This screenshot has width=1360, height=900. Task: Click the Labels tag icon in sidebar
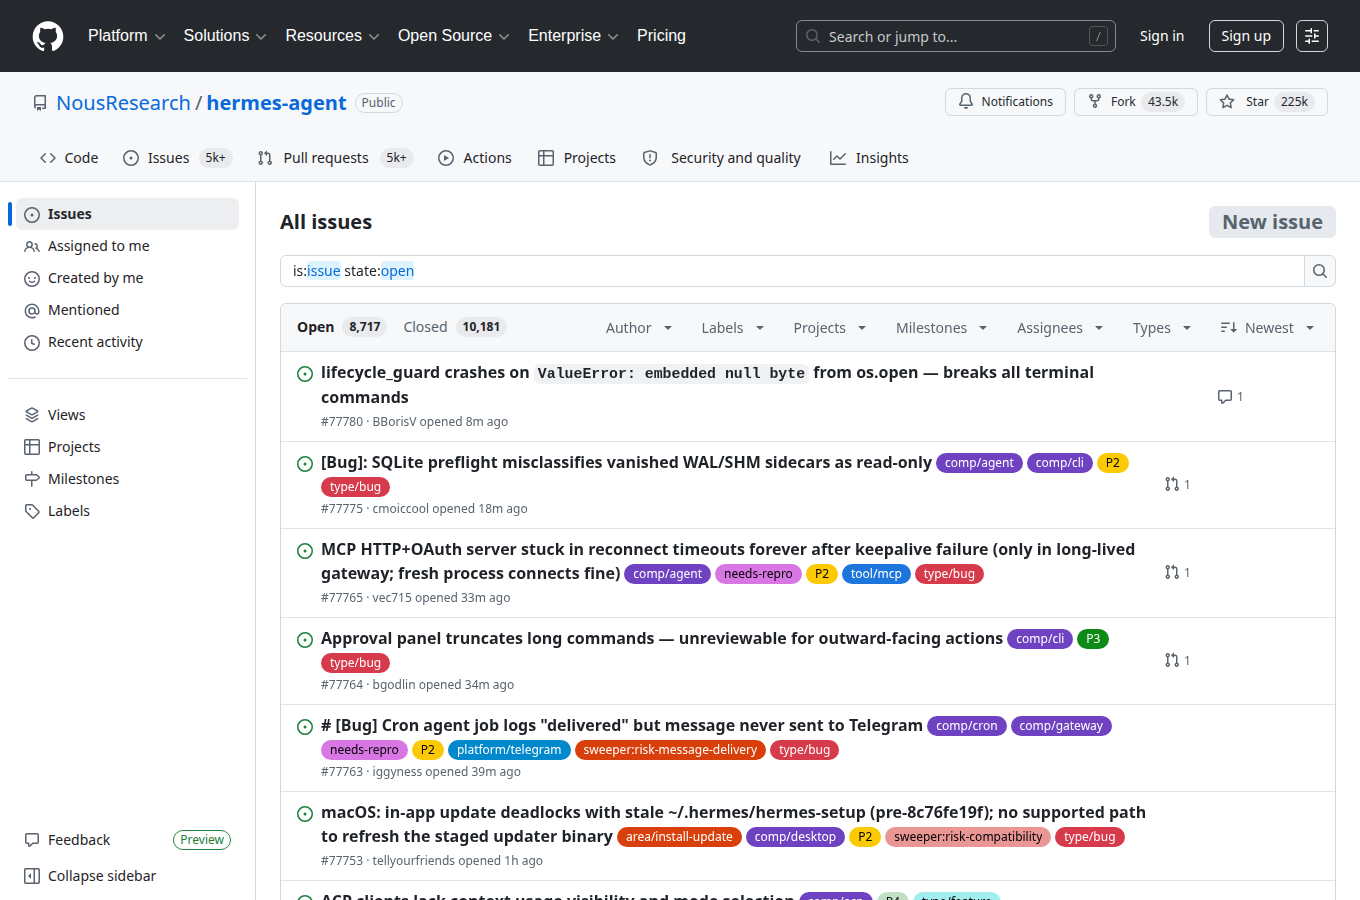[x=32, y=511]
